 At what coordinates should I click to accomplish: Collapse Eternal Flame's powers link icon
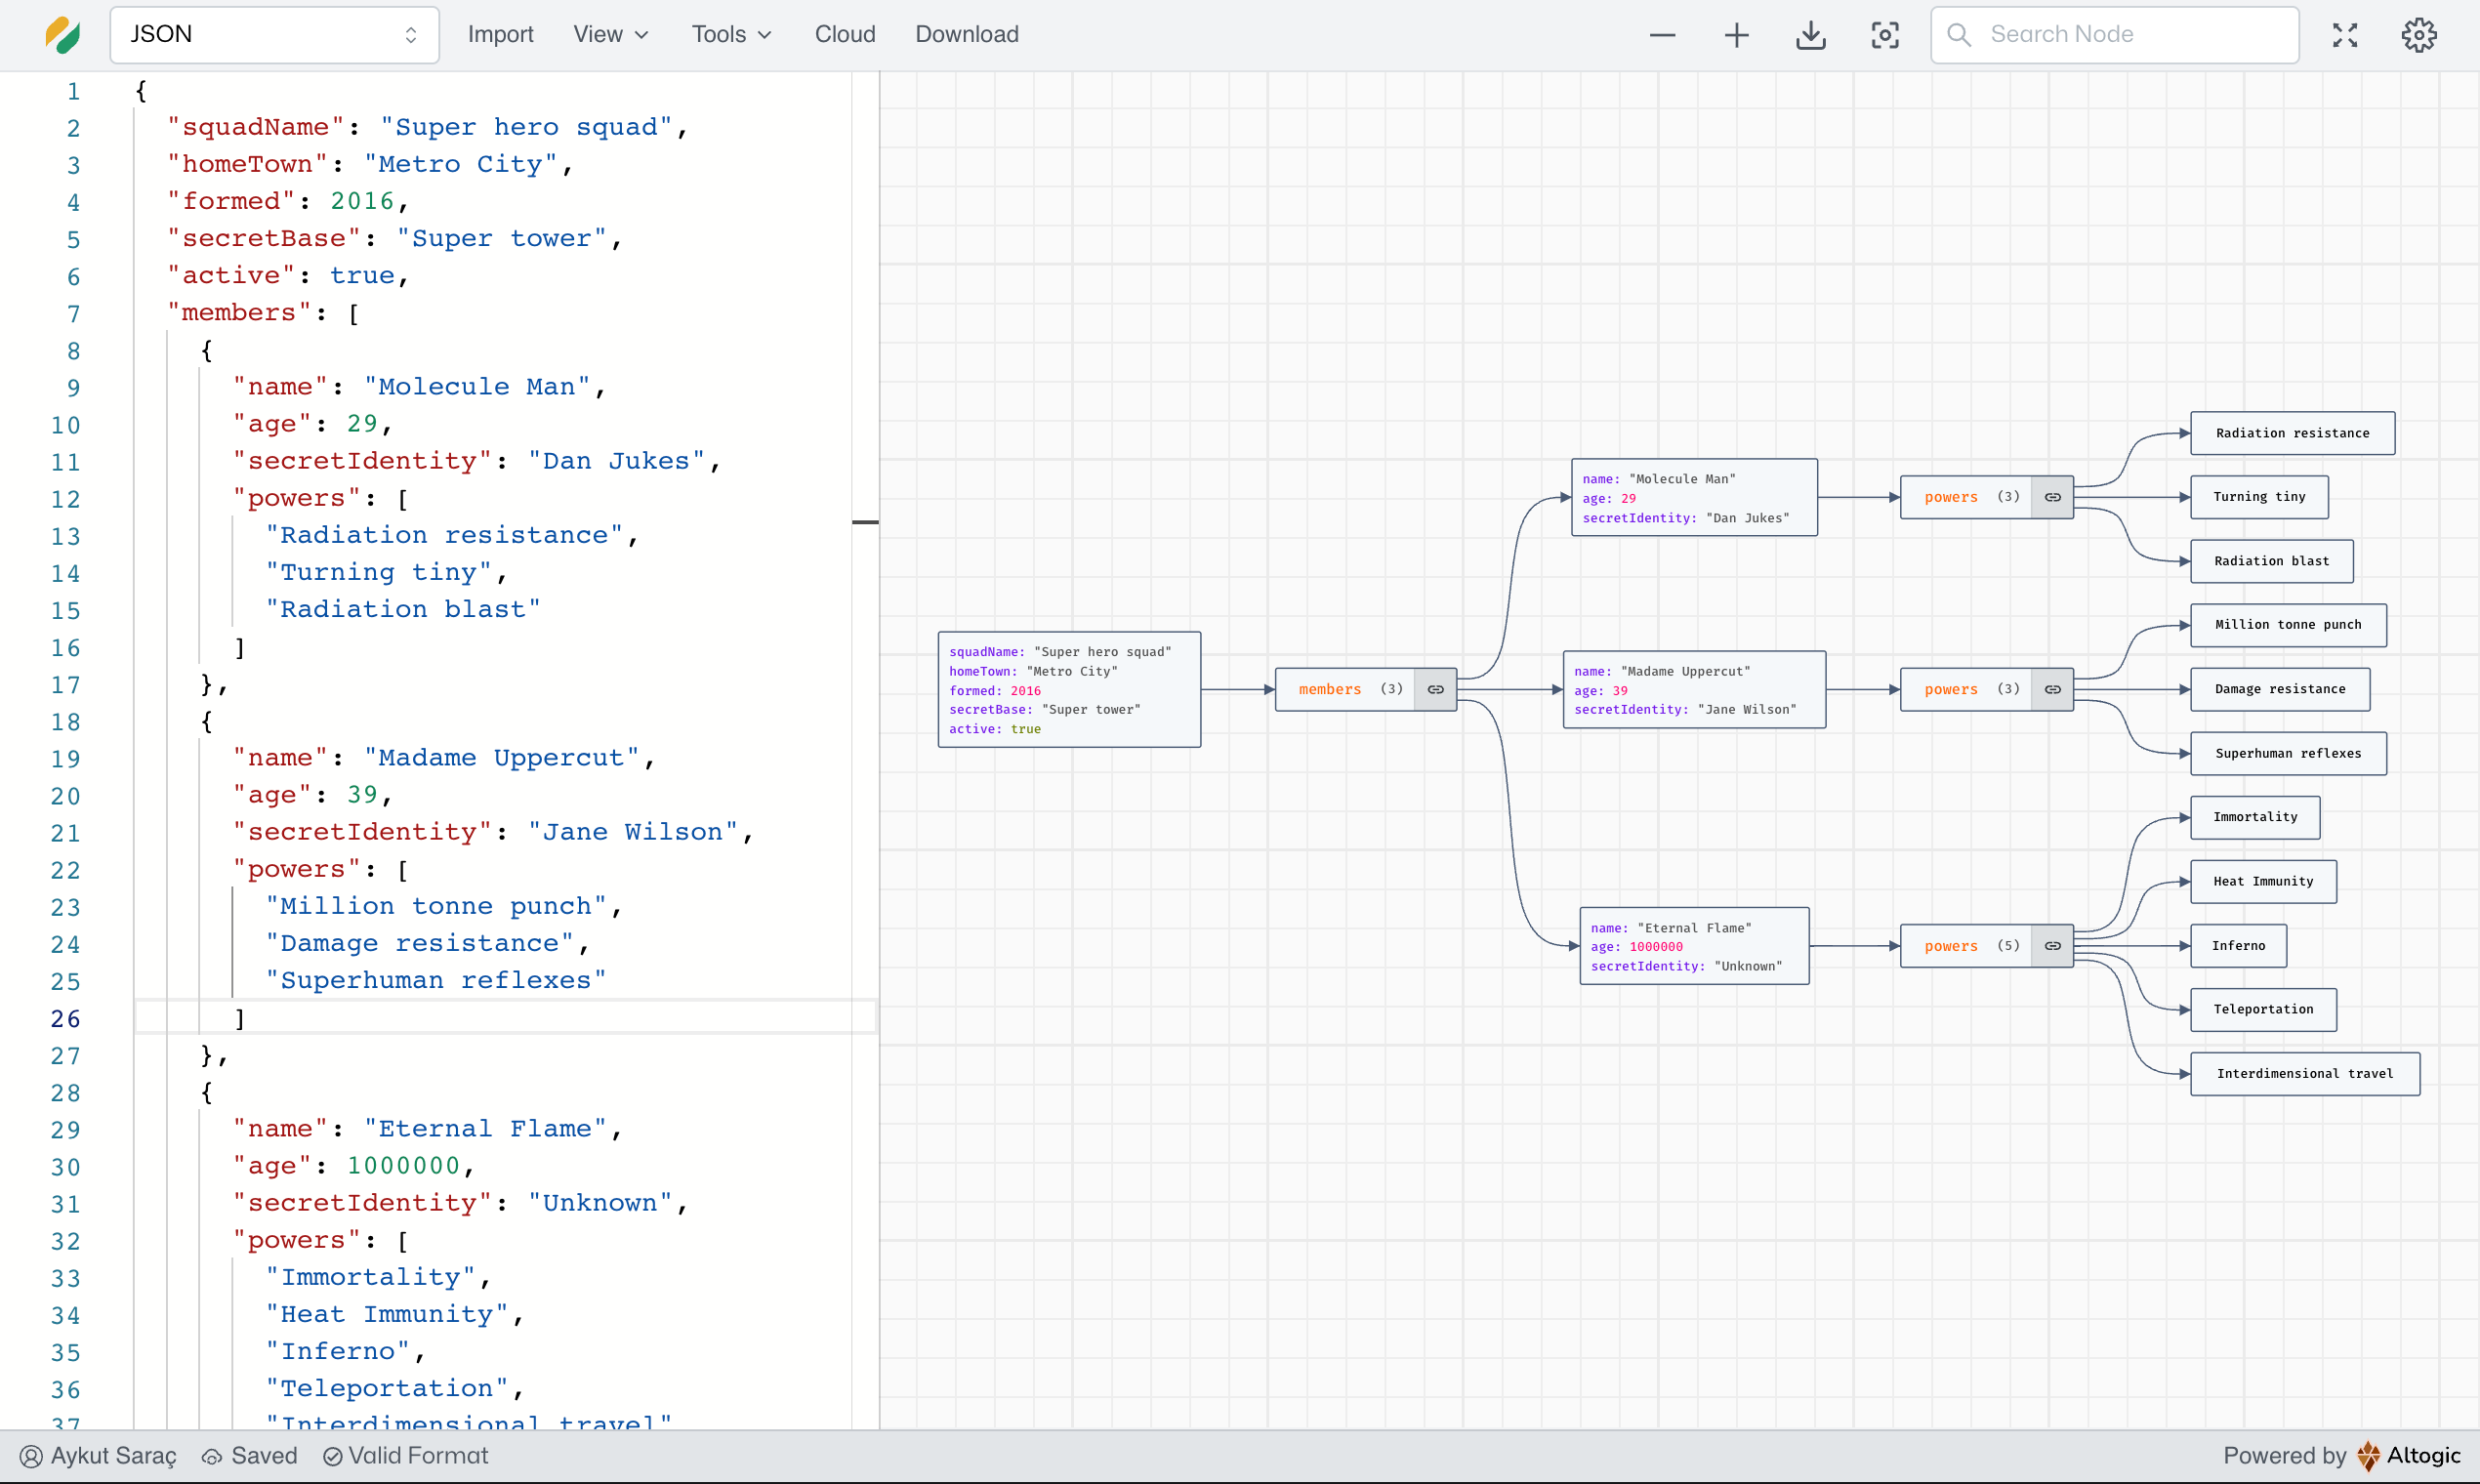(x=2052, y=946)
